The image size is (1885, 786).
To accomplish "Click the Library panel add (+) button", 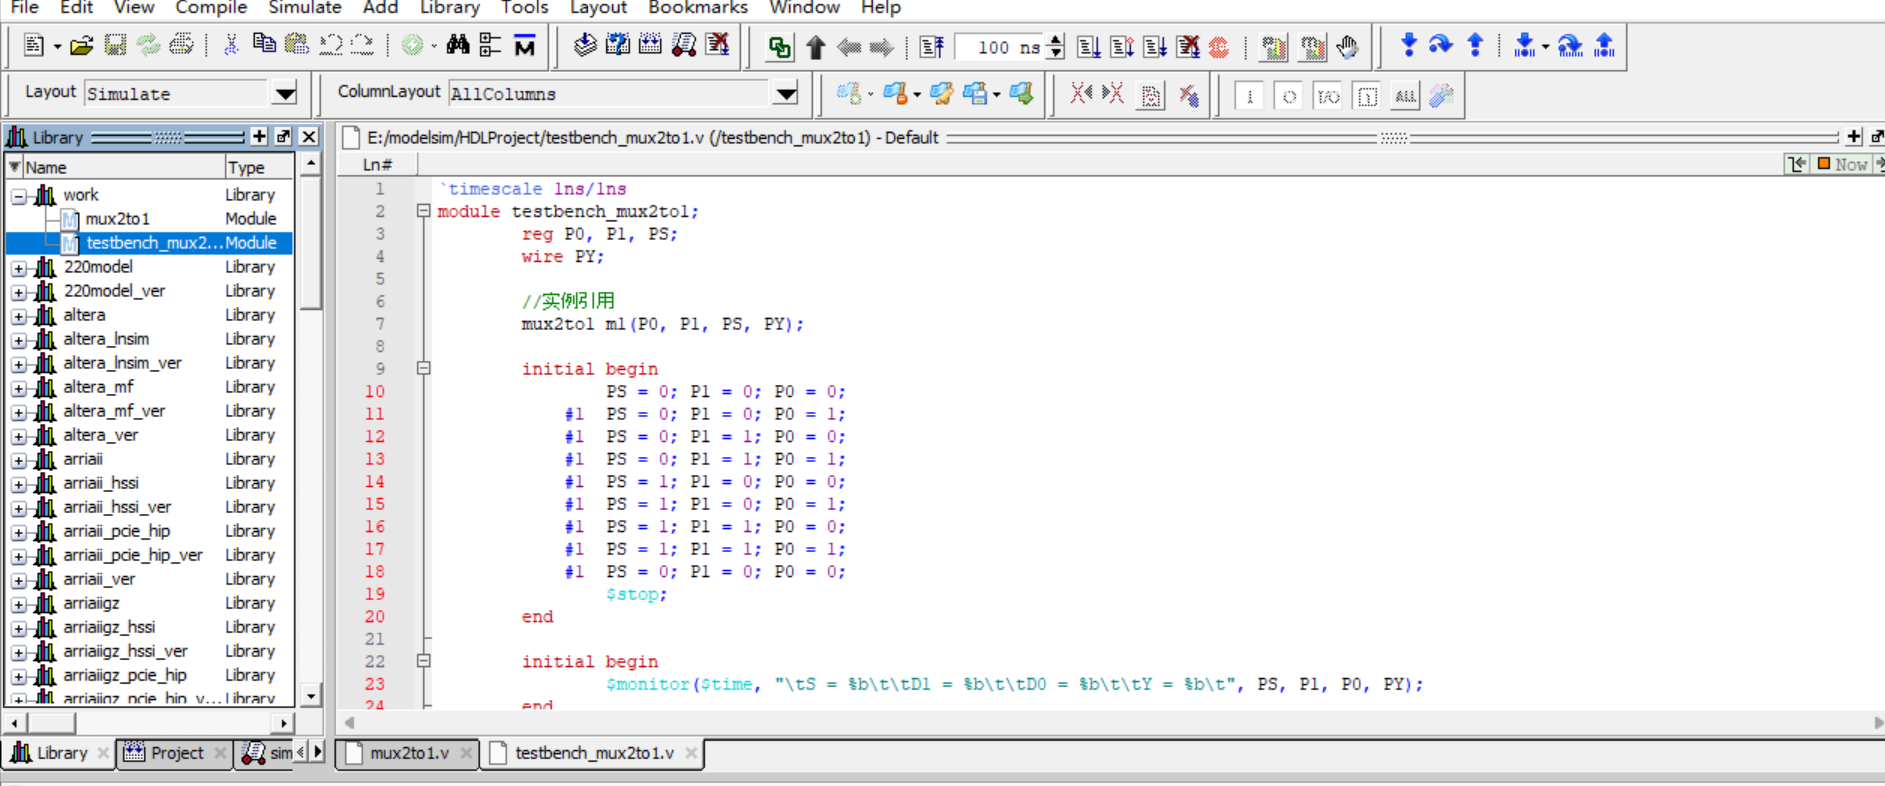I will pyautogui.click(x=259, y=137).
